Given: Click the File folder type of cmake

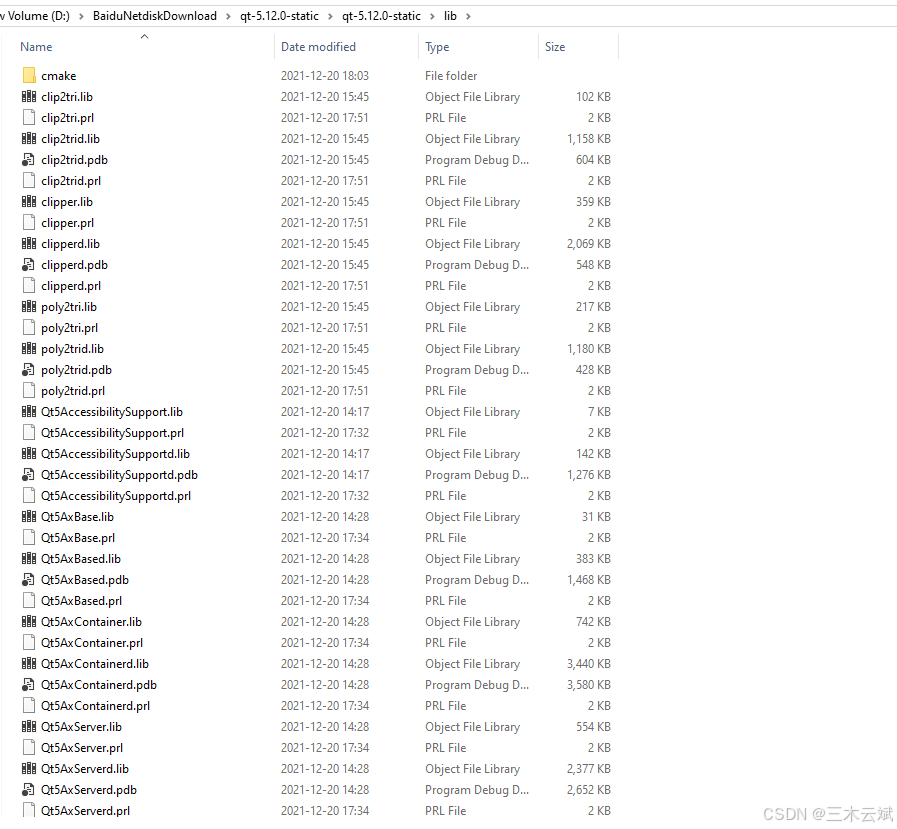Looking at the screenshot, I should click(x=451, y=76).
